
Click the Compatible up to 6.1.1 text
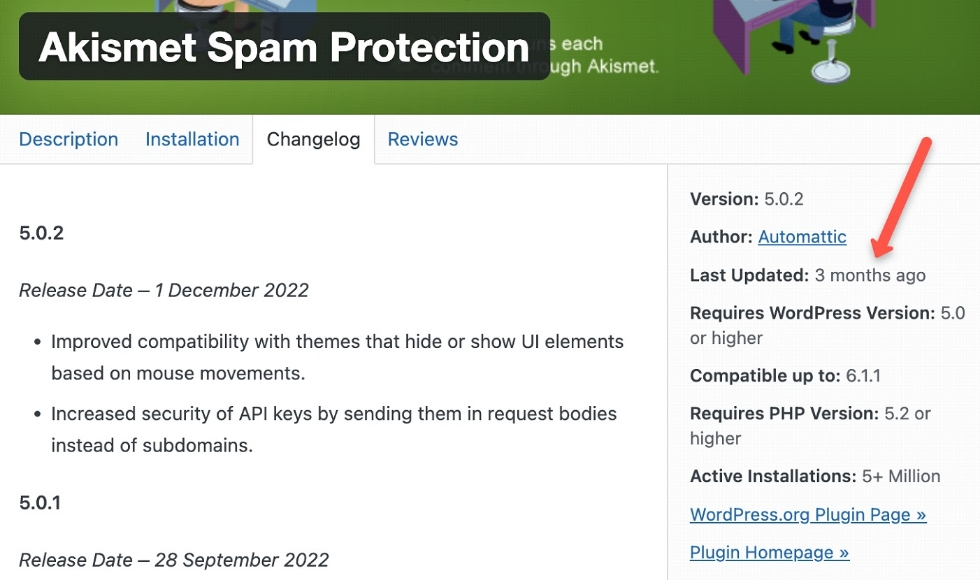coord(785,376)
